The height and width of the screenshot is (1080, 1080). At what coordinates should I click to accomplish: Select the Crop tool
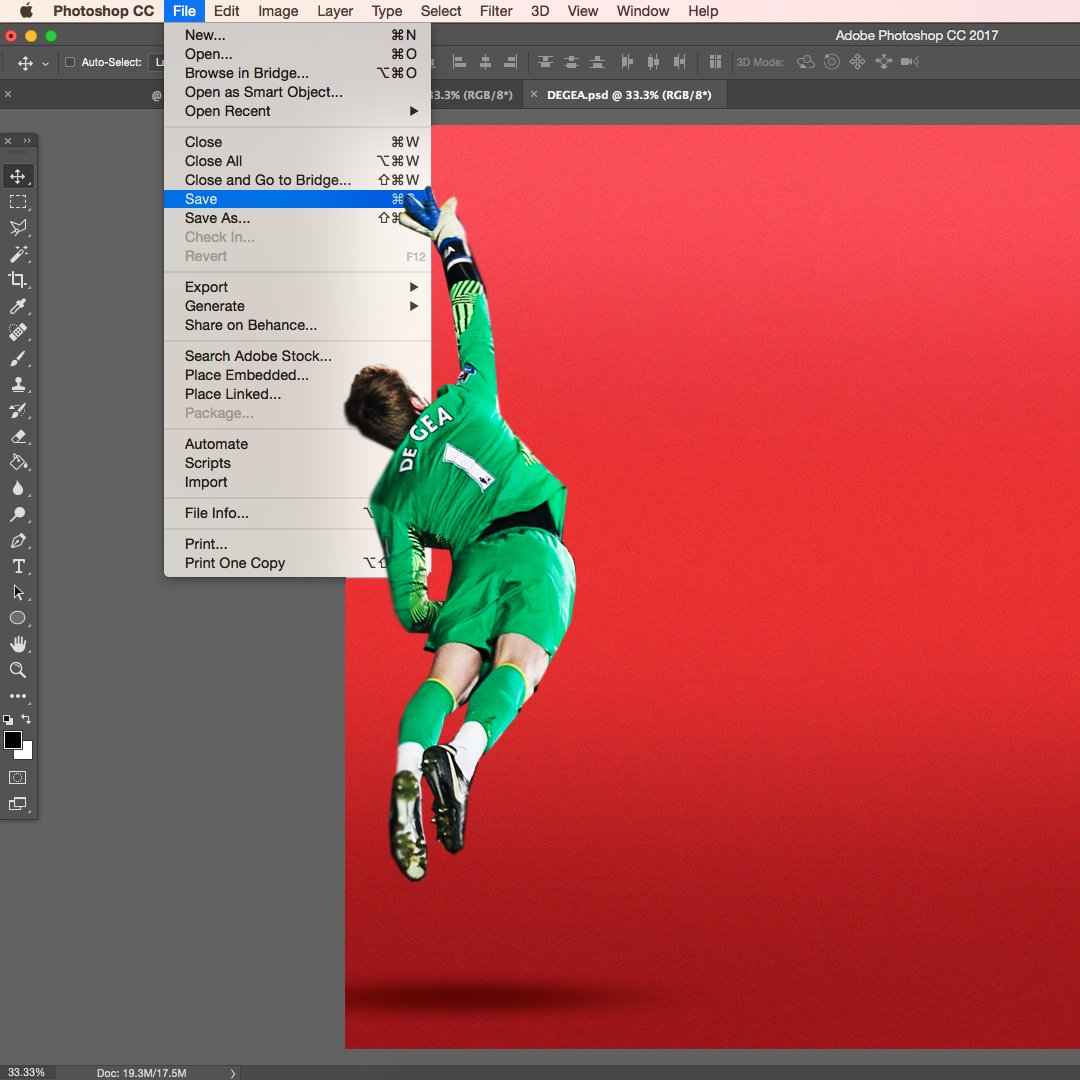(18, 280)
